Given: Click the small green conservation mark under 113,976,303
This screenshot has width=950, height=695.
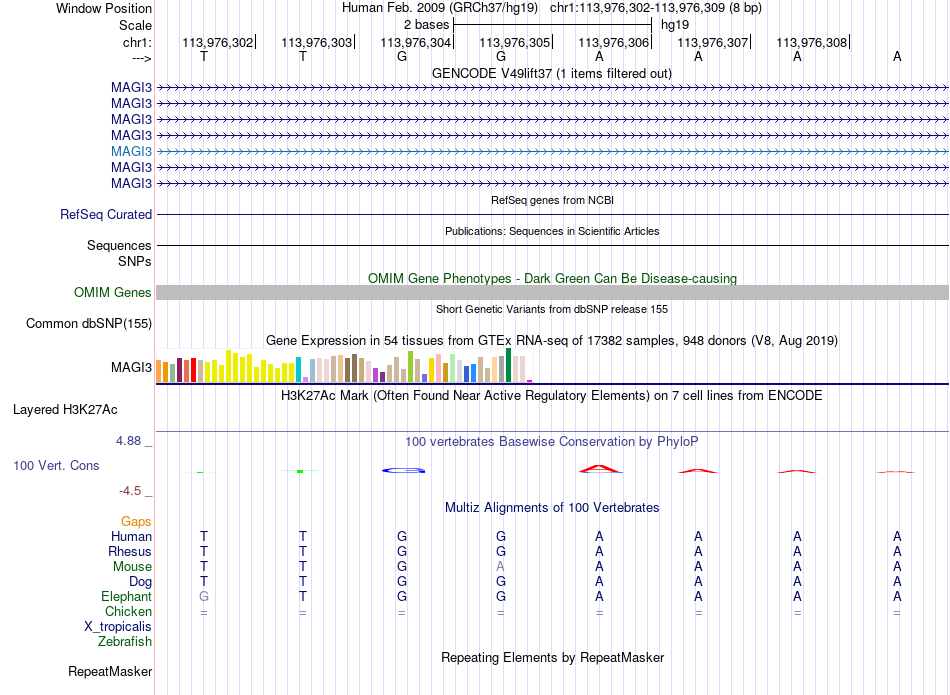Looking at the screenshot, I should pyautogui.click(x=300, y=471).
